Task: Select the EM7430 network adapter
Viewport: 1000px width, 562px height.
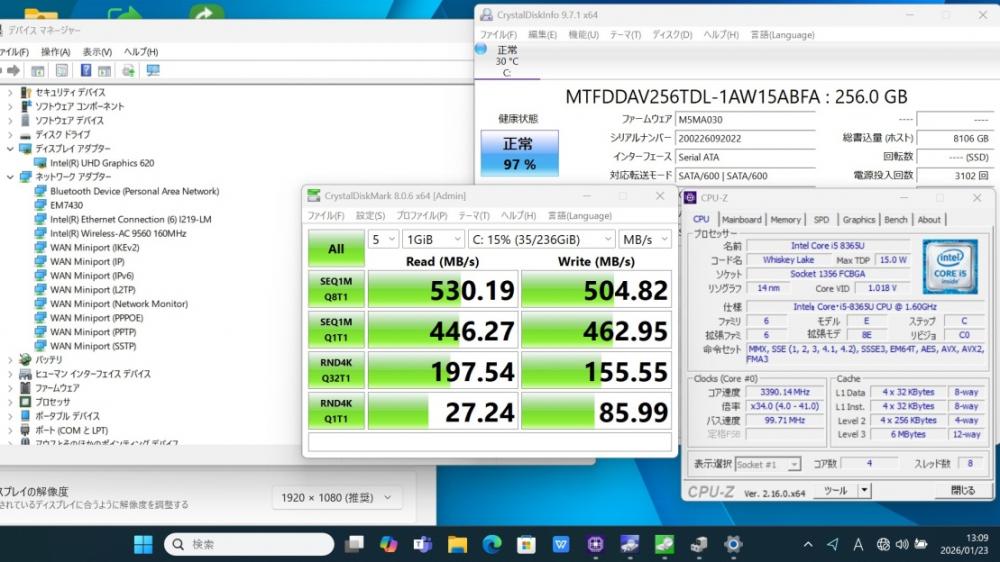Action: 66,205
